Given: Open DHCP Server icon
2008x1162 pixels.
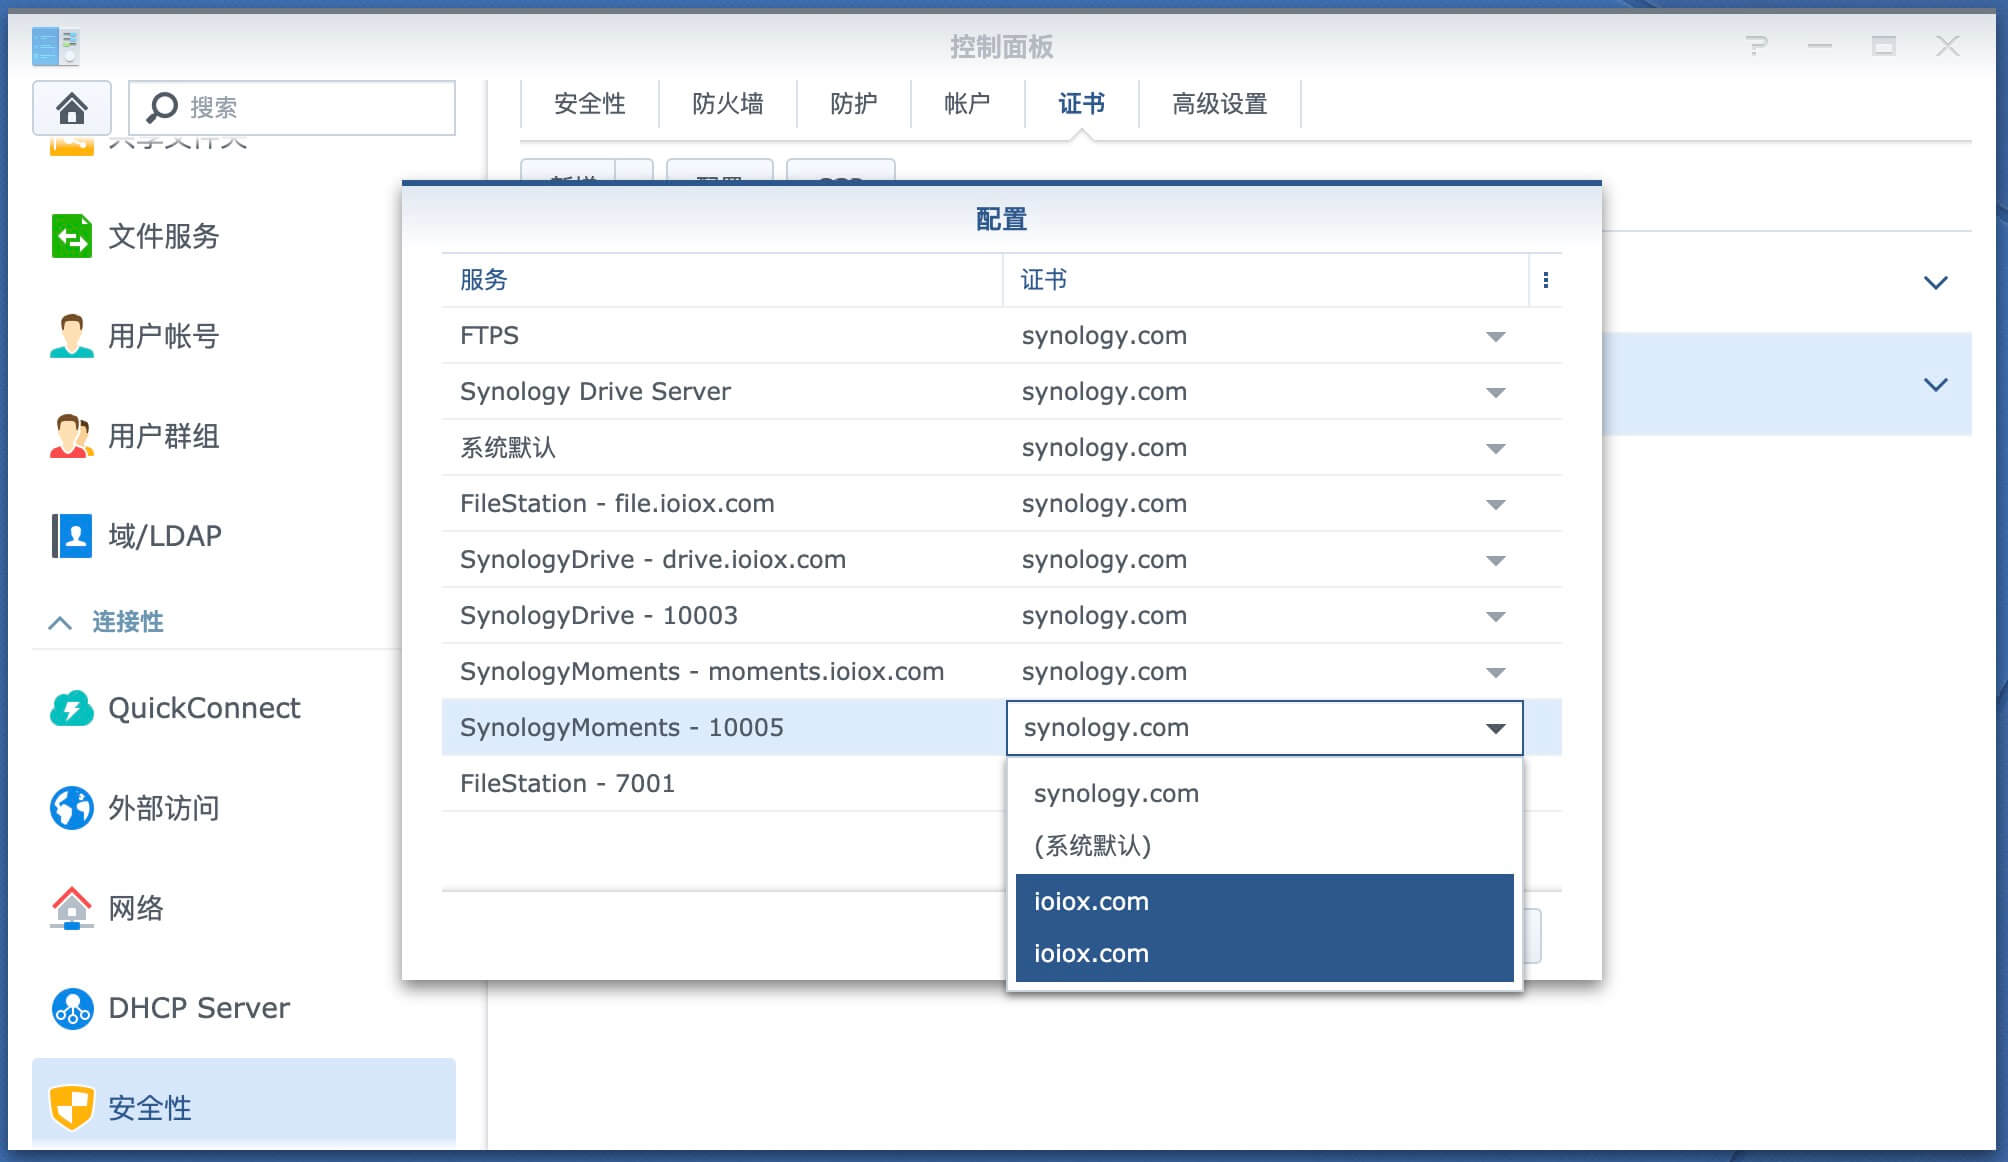Looking at the screenshot, I should click(x=71, y=1008).
